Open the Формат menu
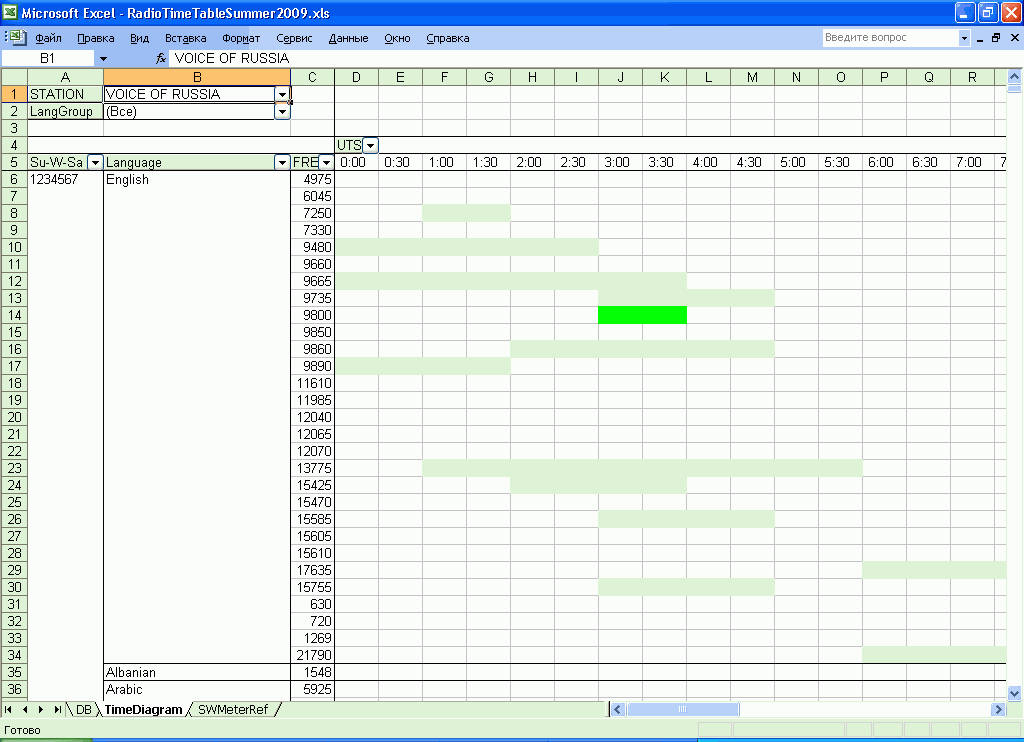The image size is (1024, 742). [x=241, y=38]
